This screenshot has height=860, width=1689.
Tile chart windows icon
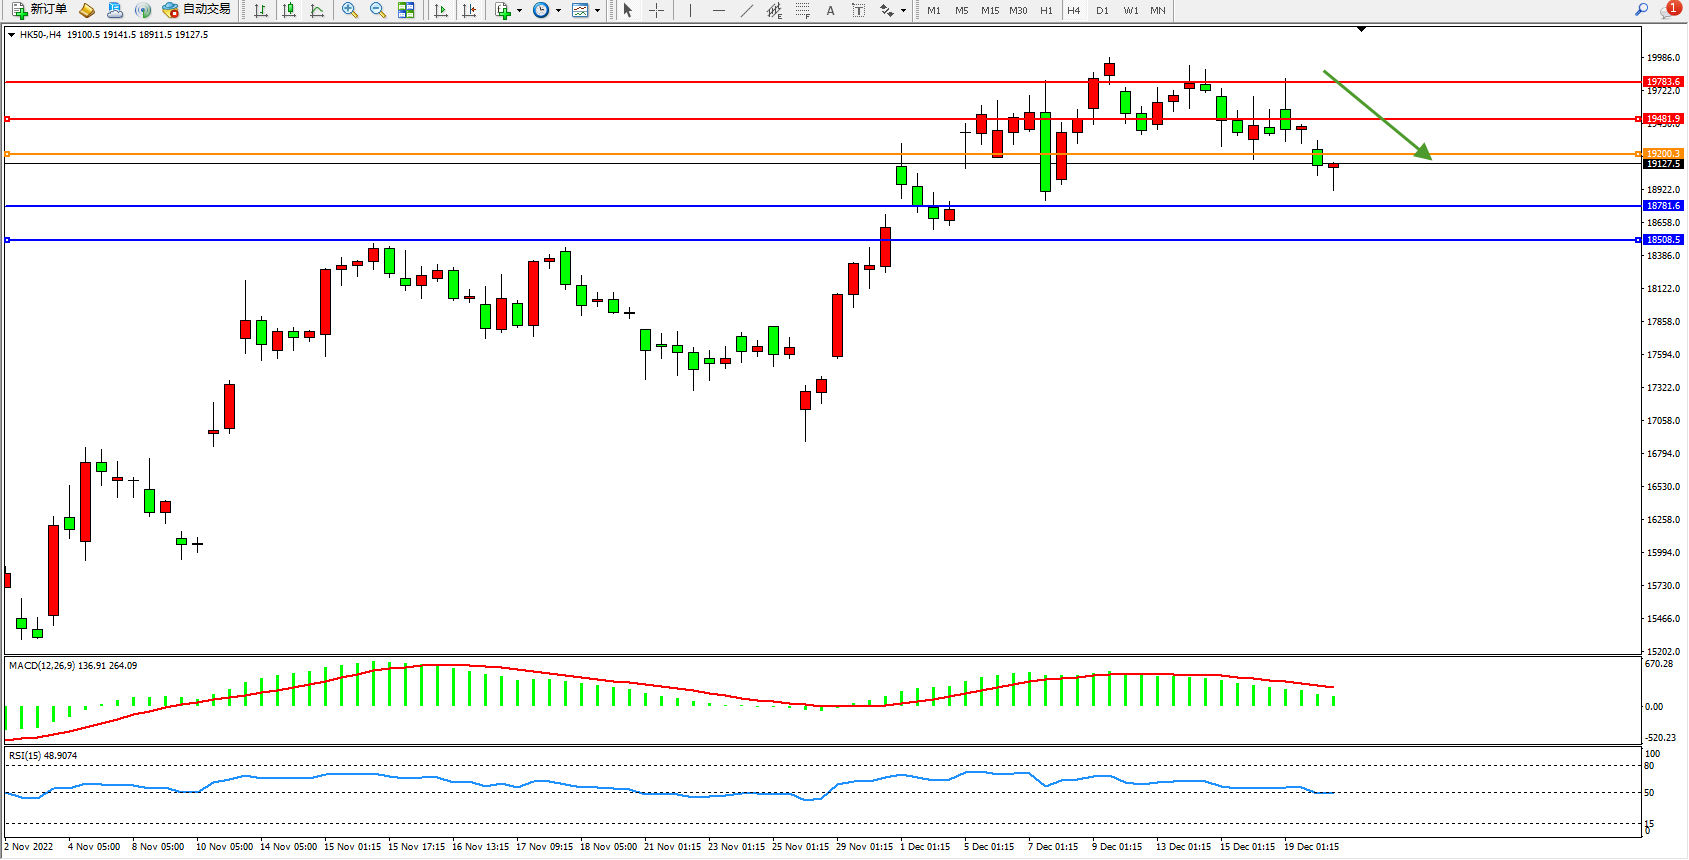point(406,10)
